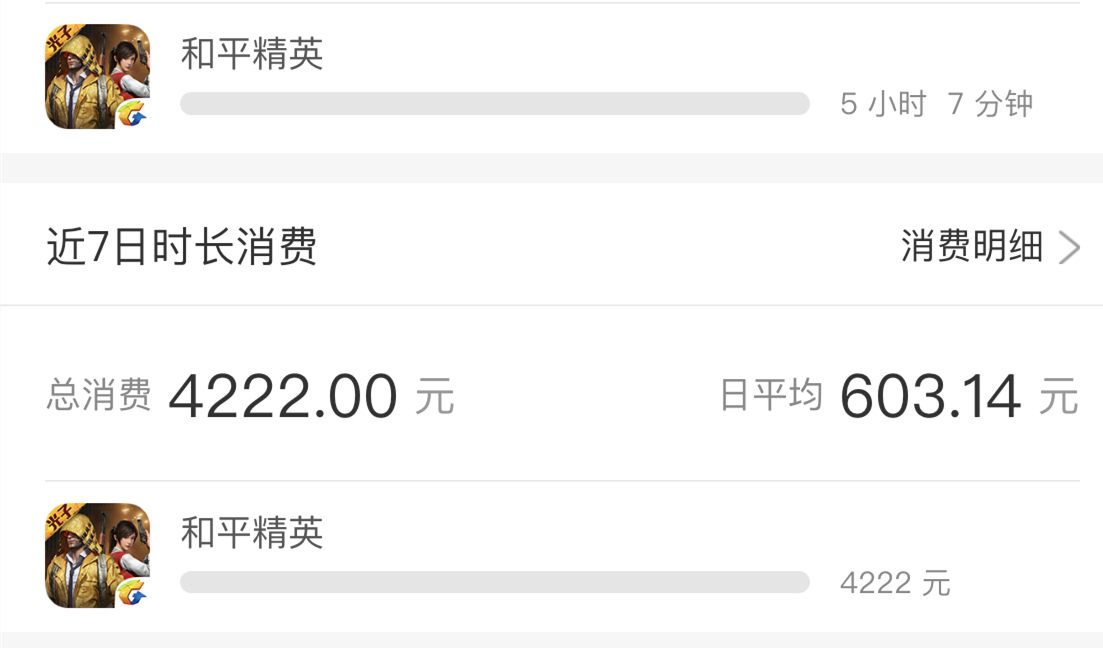Click the 和平精英 title in the top row
The image size is (1103, 648).
tap(253, 56)
